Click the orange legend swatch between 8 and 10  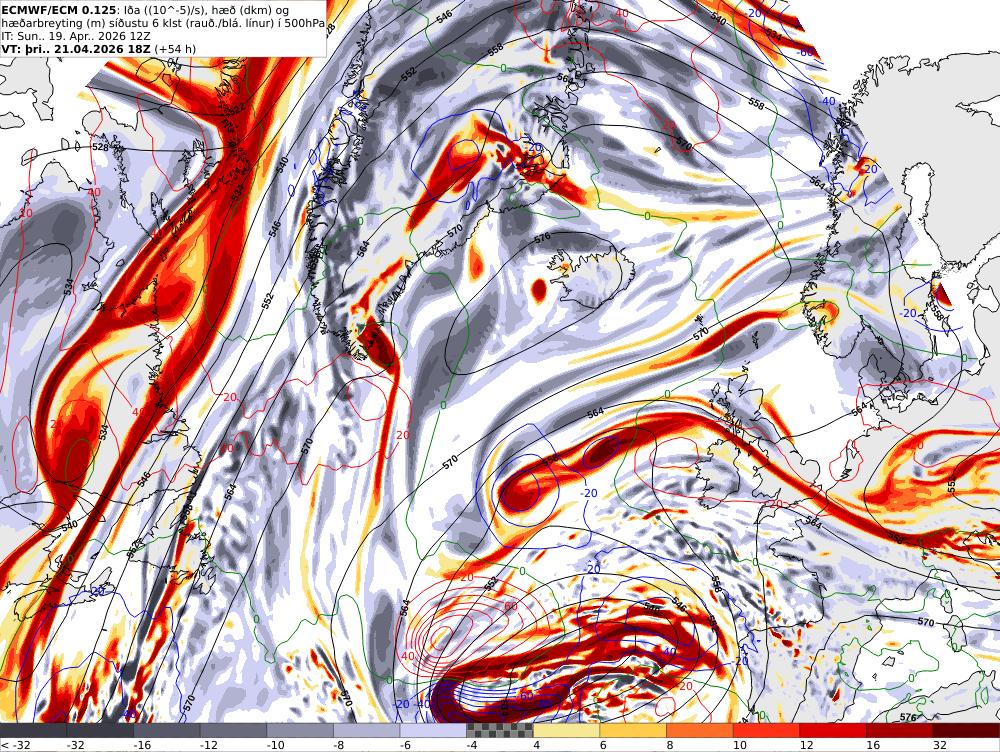(x=700, y=730)
